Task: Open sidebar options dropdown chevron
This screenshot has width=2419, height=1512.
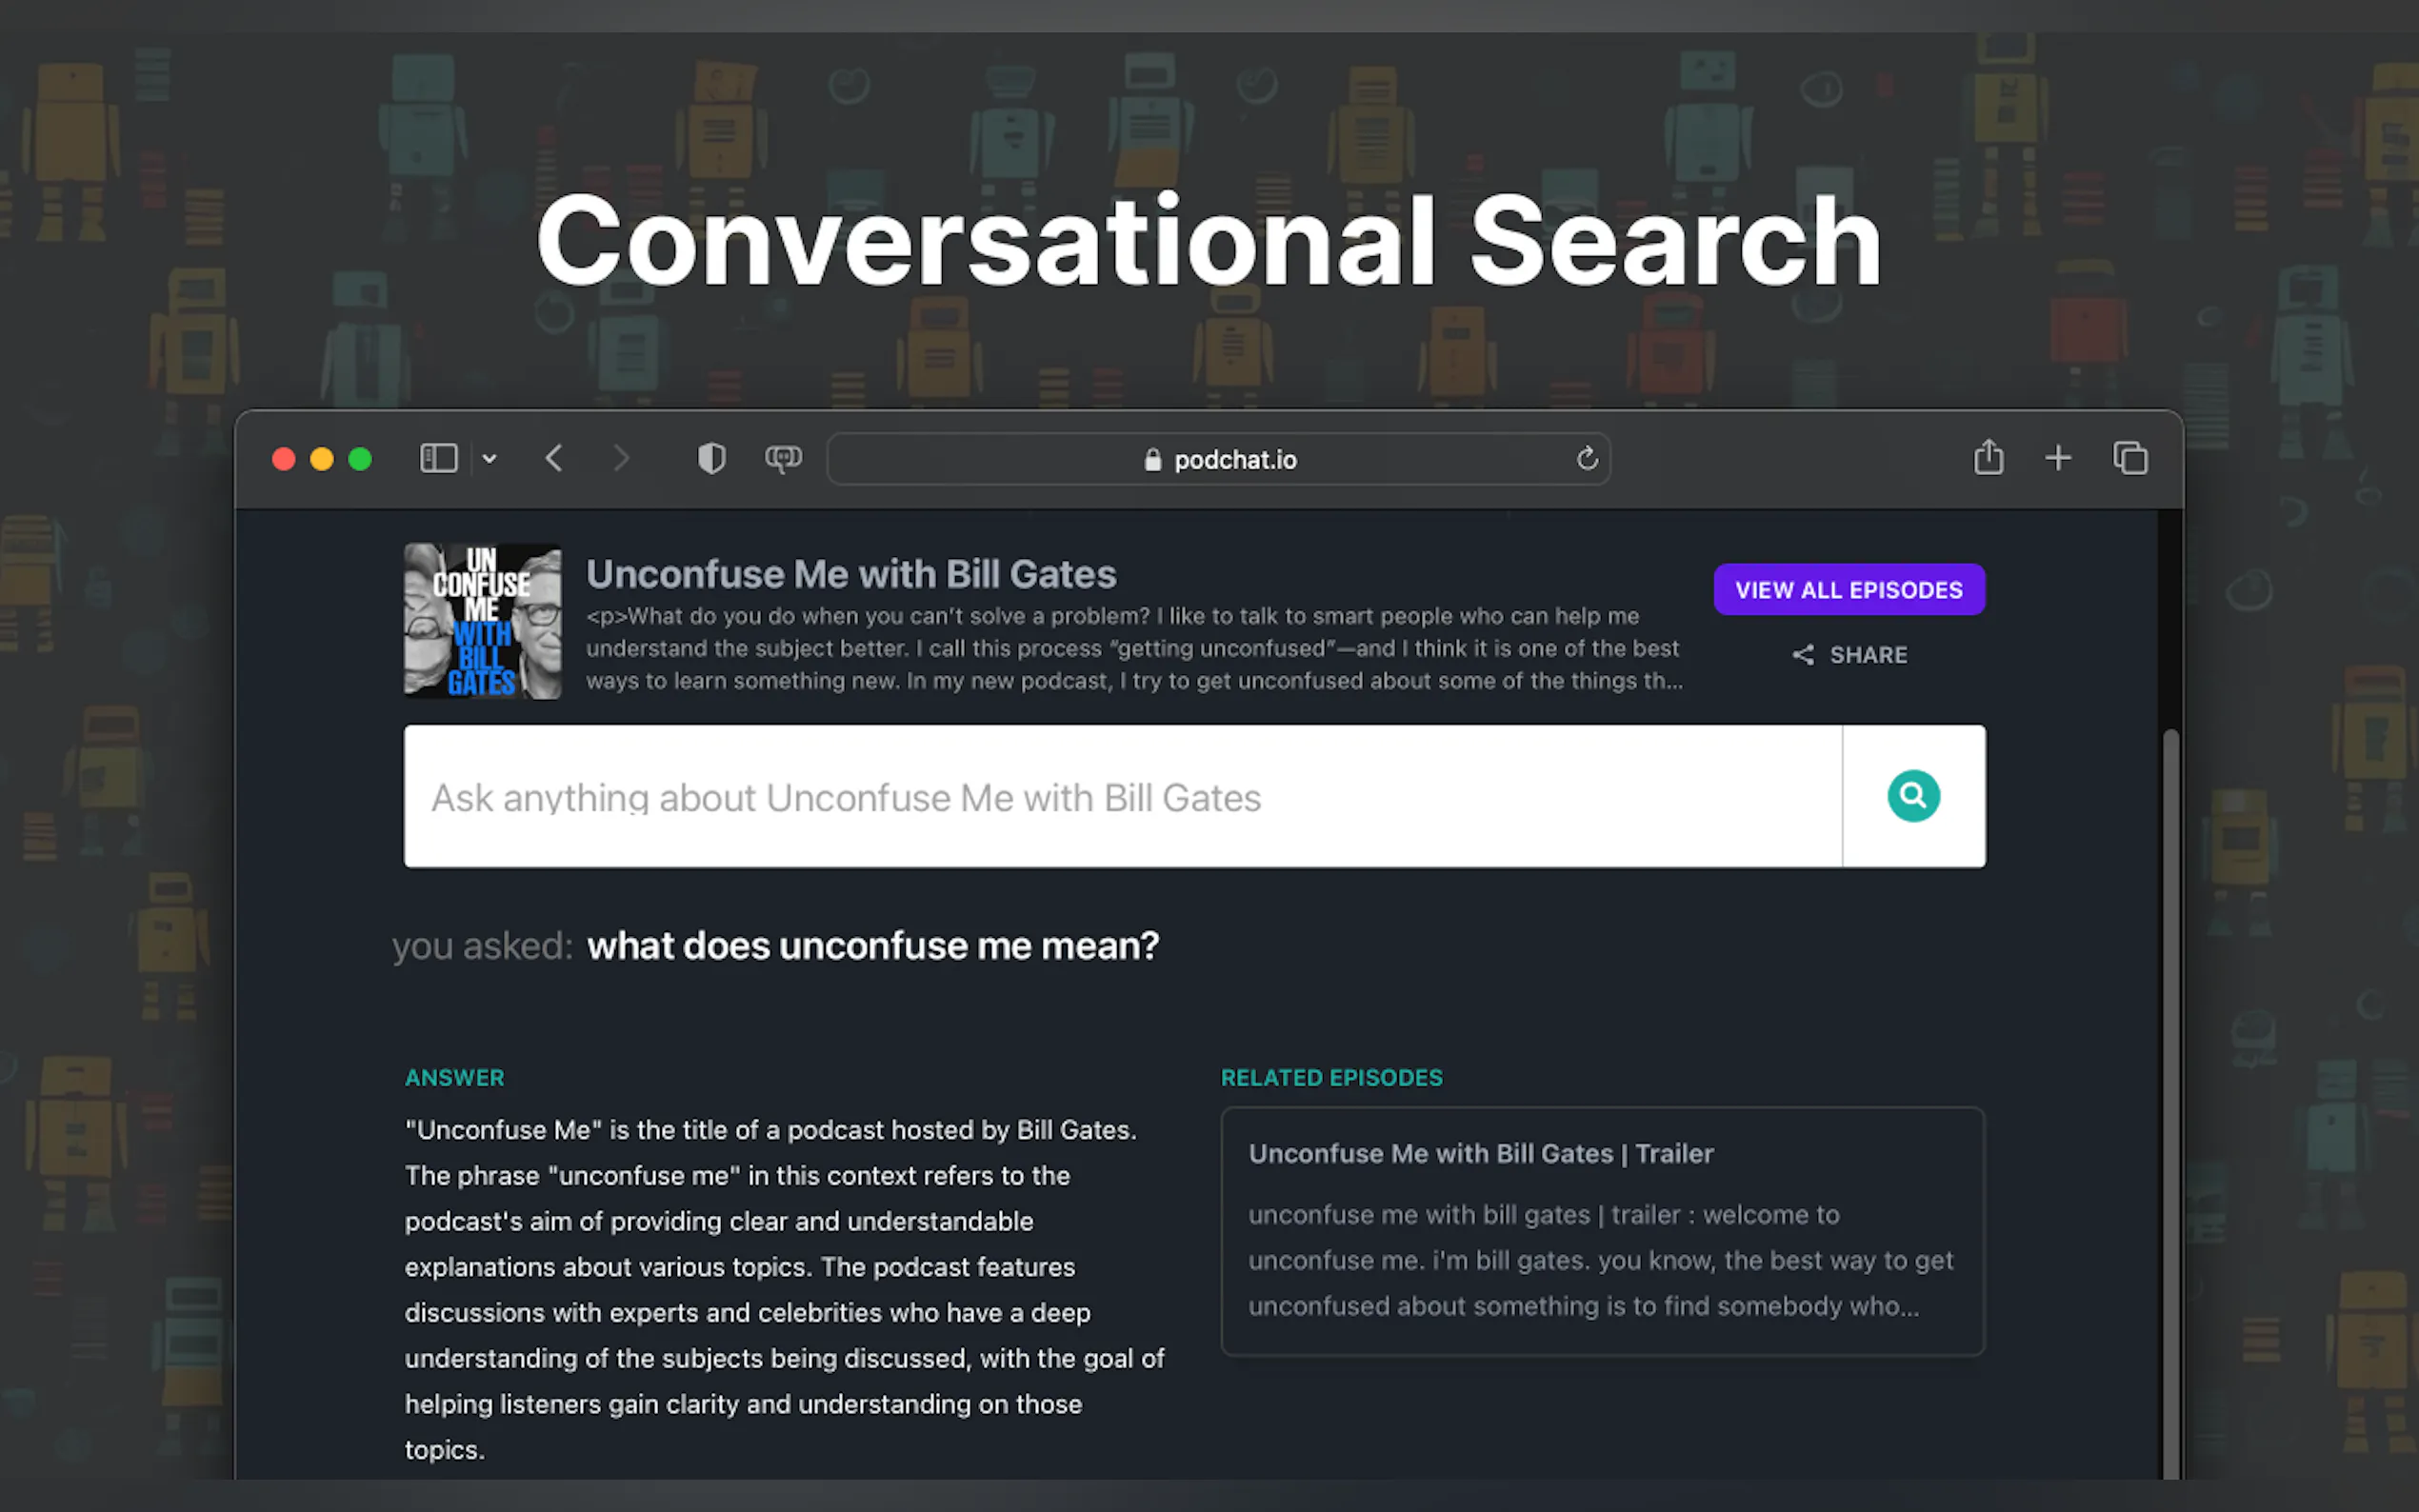Action: 489,459
